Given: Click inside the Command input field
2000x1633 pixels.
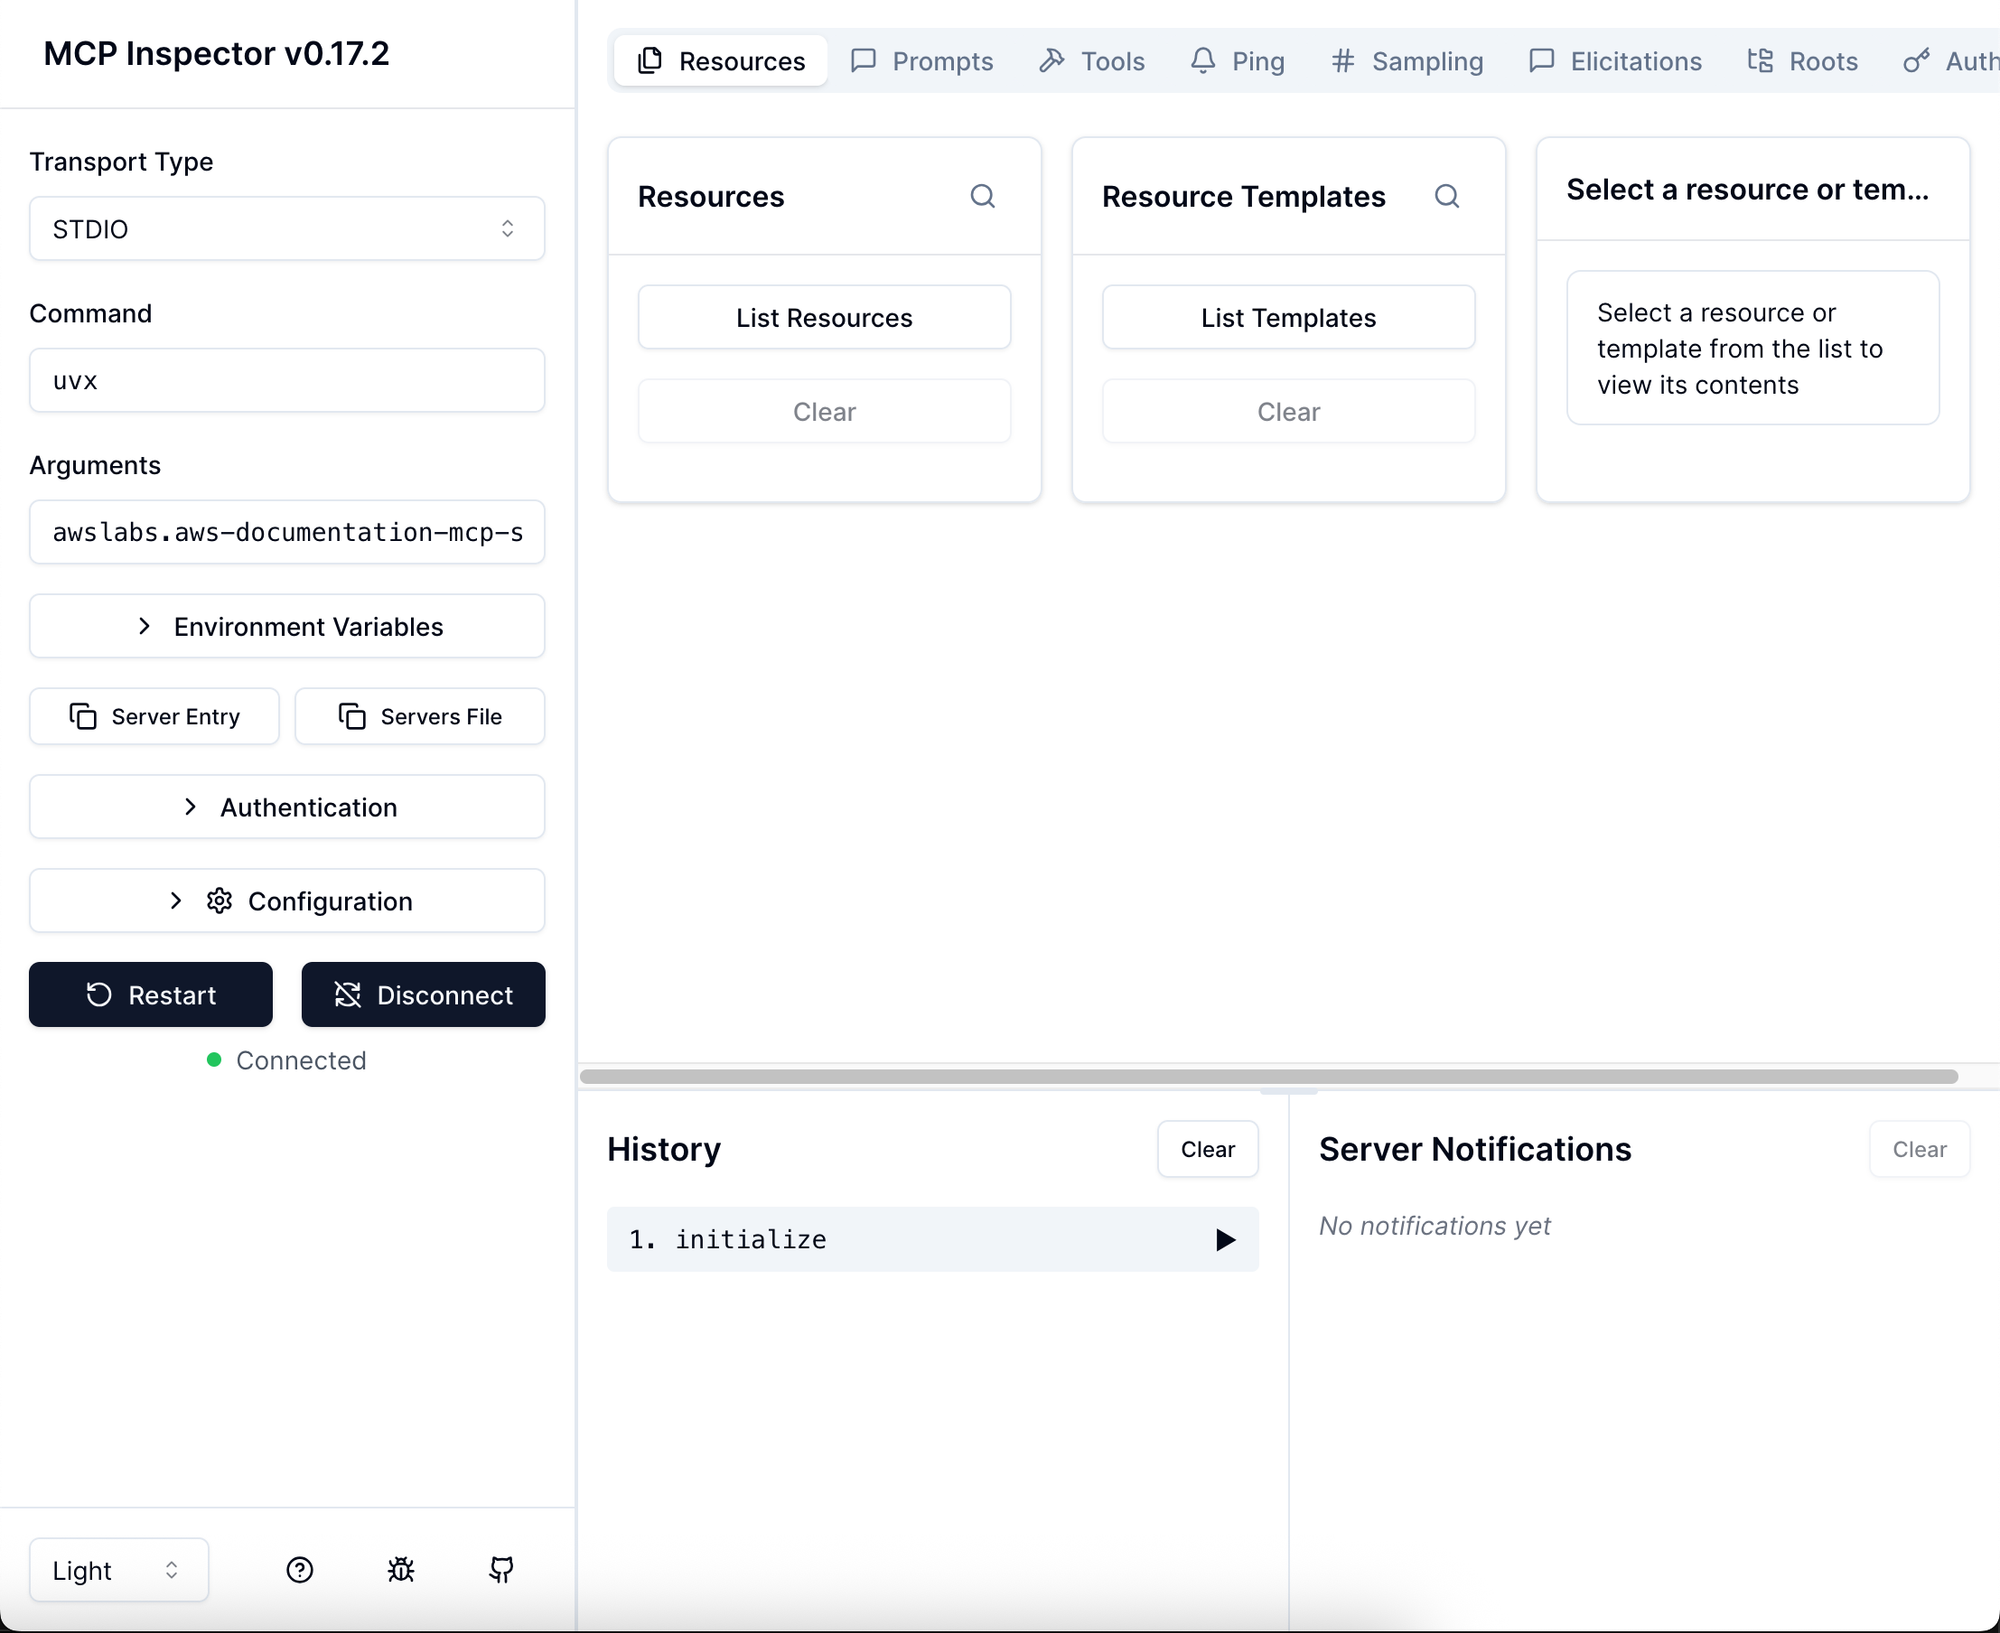Looking at the screenshot, I should pyautogui.click(x=287, y=380).
